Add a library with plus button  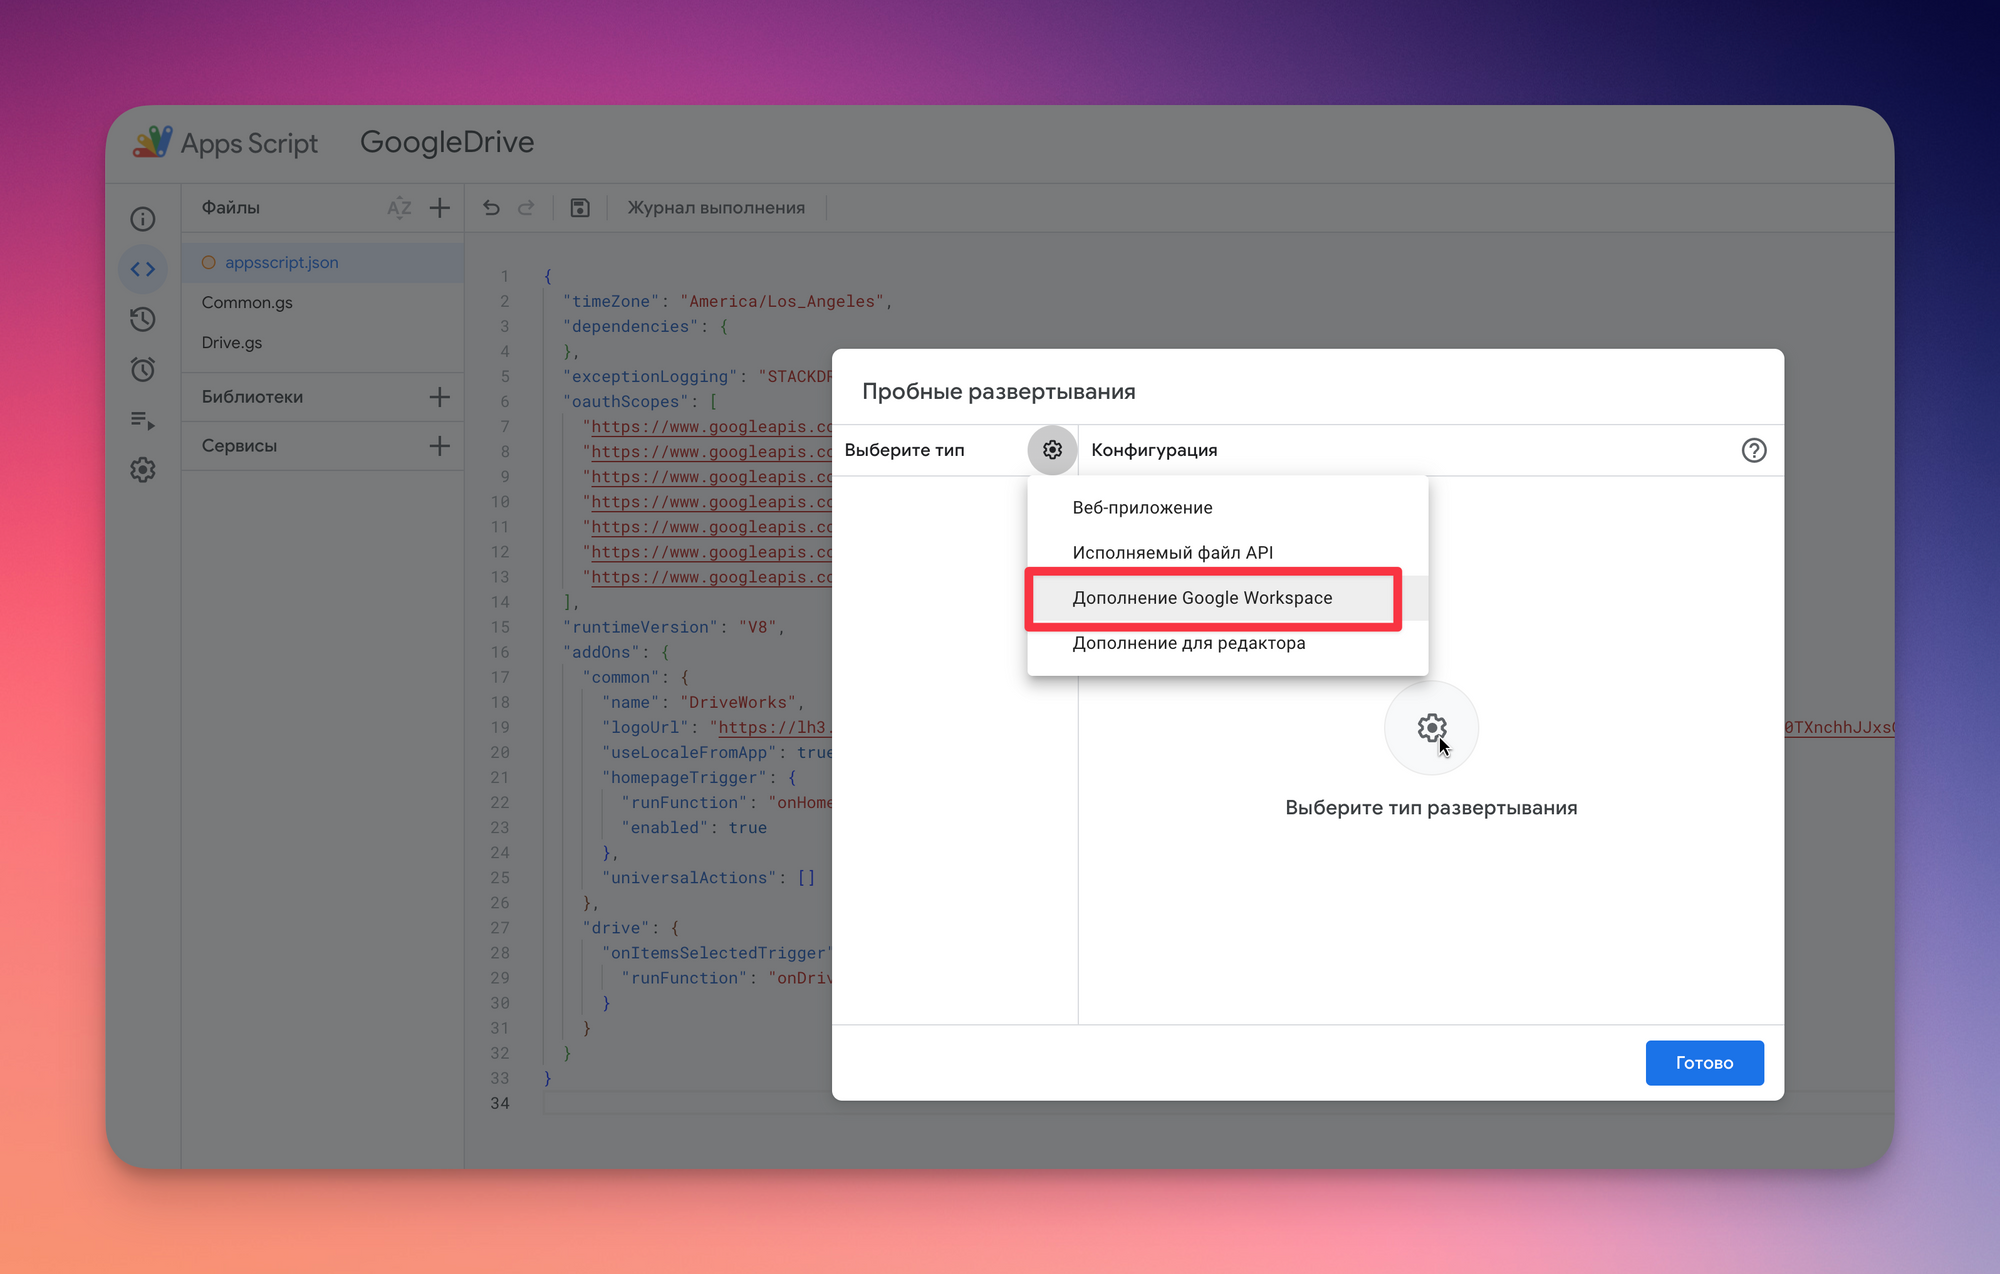(440, 397)
